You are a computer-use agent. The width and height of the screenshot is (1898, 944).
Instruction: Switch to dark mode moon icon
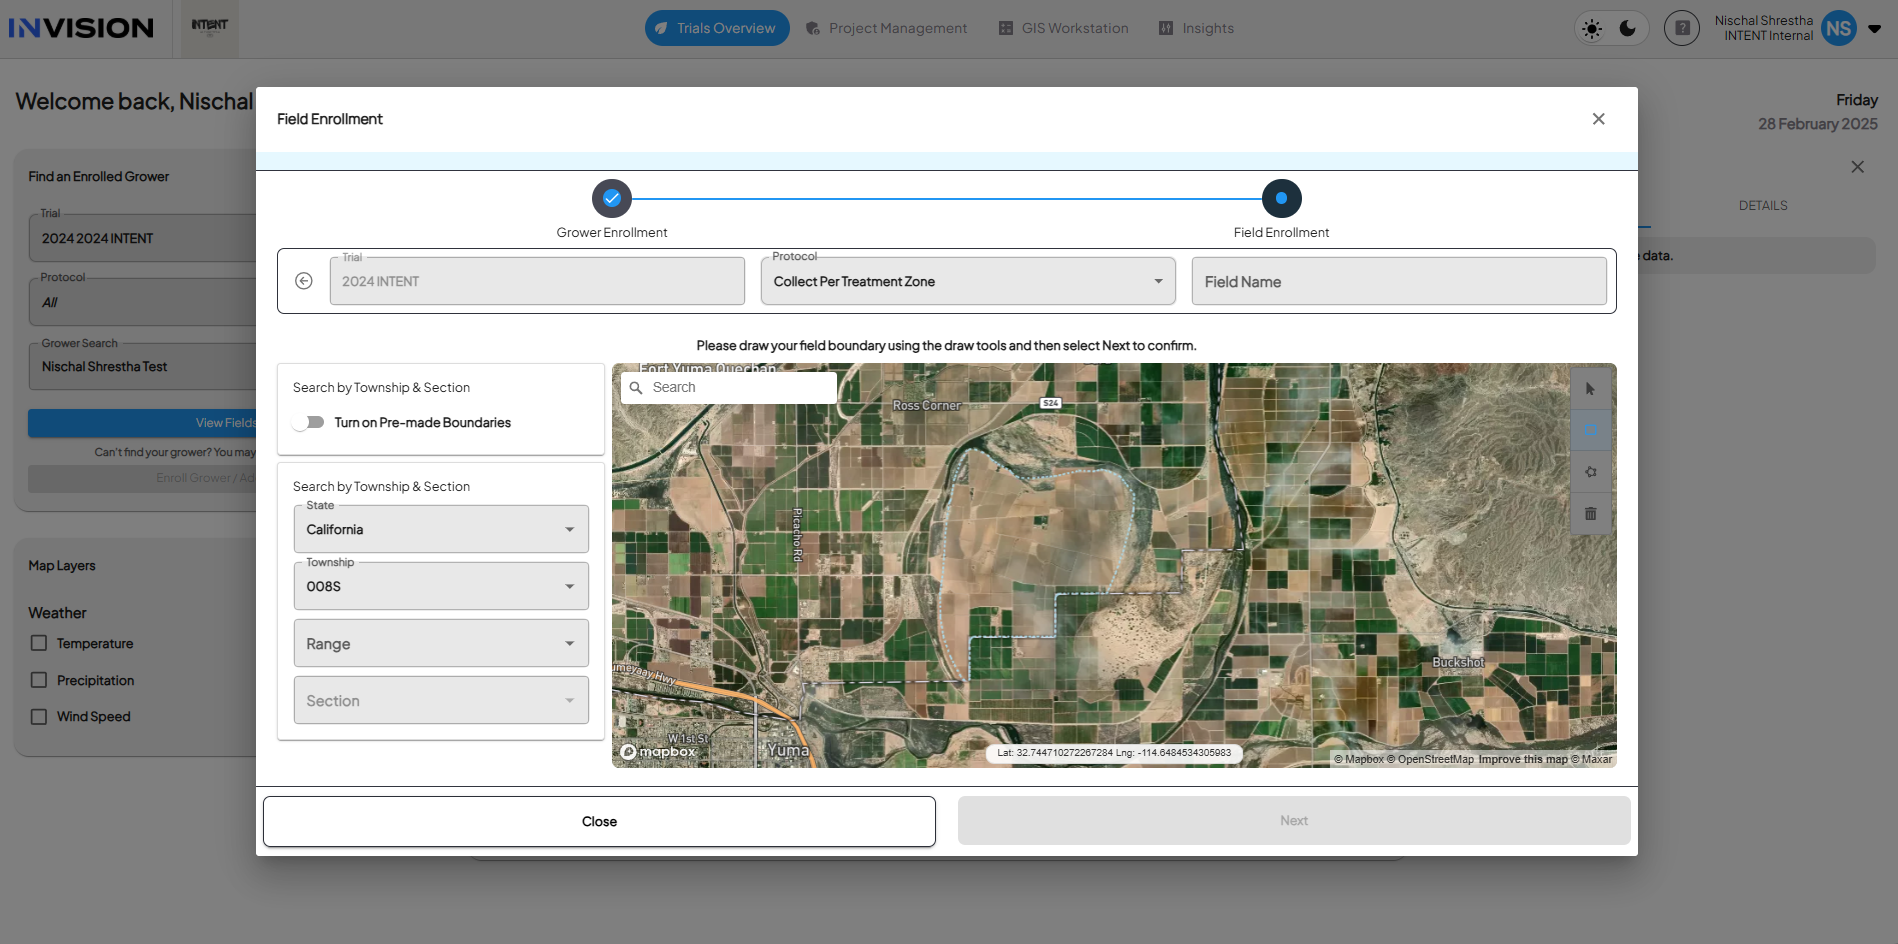pos(1628,28)
